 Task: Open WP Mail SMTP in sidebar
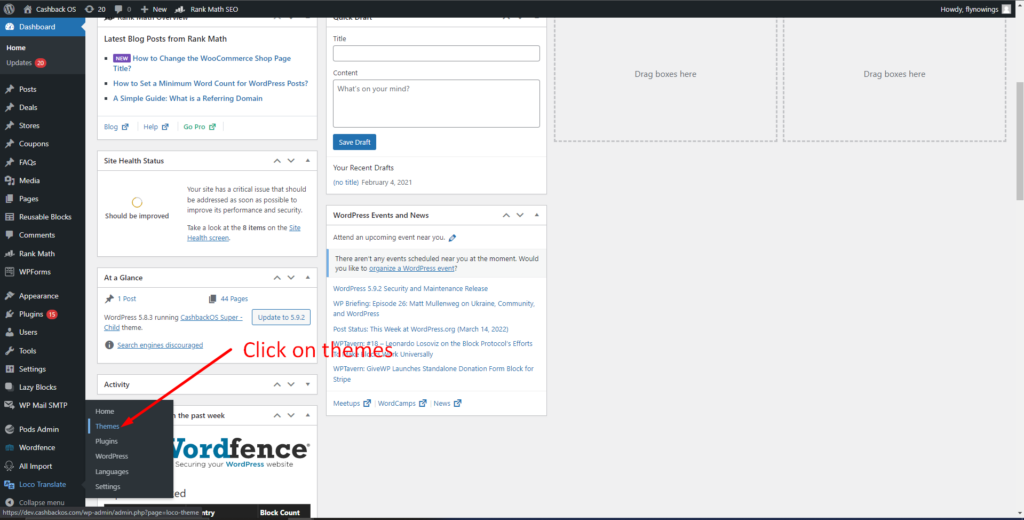(x=42, y=406)
